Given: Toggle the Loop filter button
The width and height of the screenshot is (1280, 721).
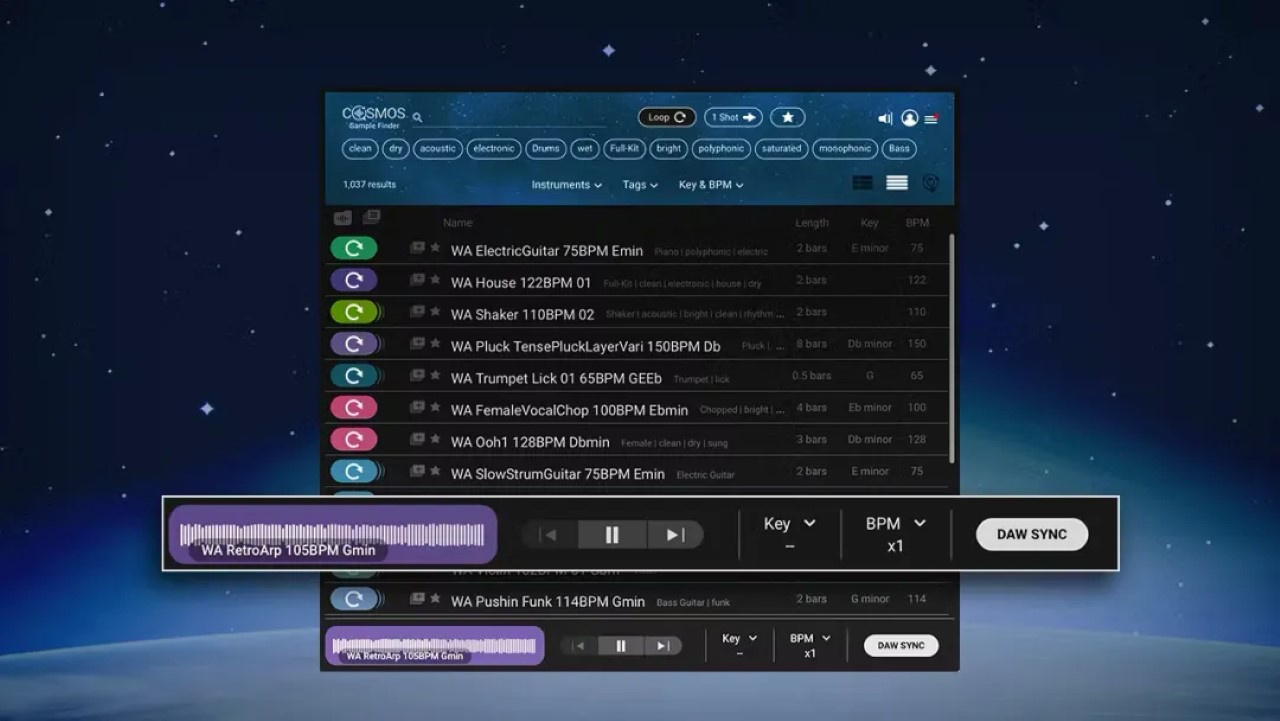Looking at the screenshot, I should coord(667,117).
